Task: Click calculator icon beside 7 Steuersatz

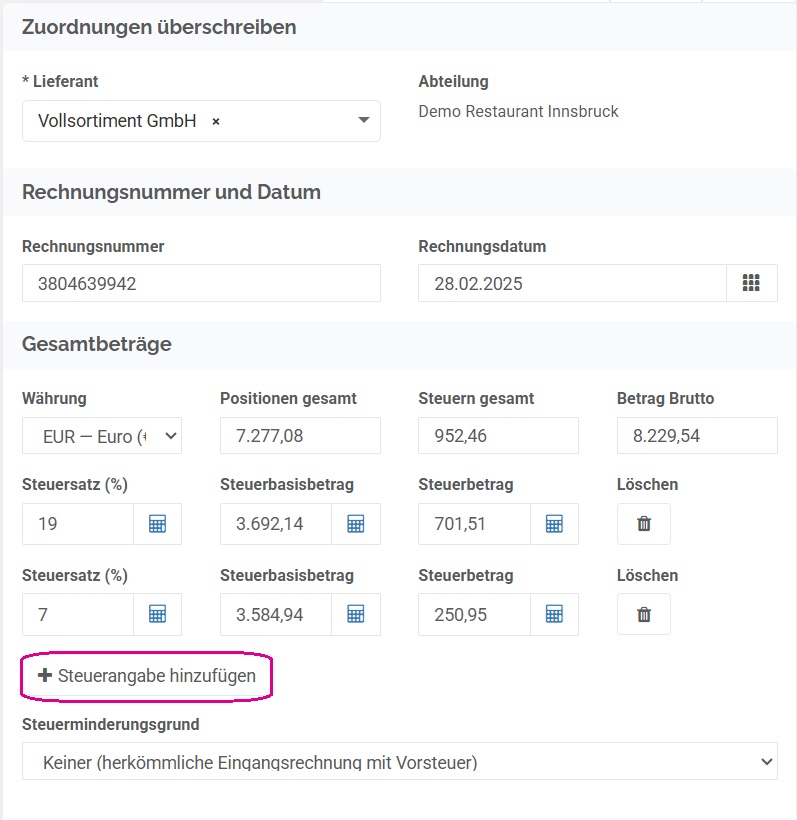Action: pyautogui.click(x=157, y=614)
